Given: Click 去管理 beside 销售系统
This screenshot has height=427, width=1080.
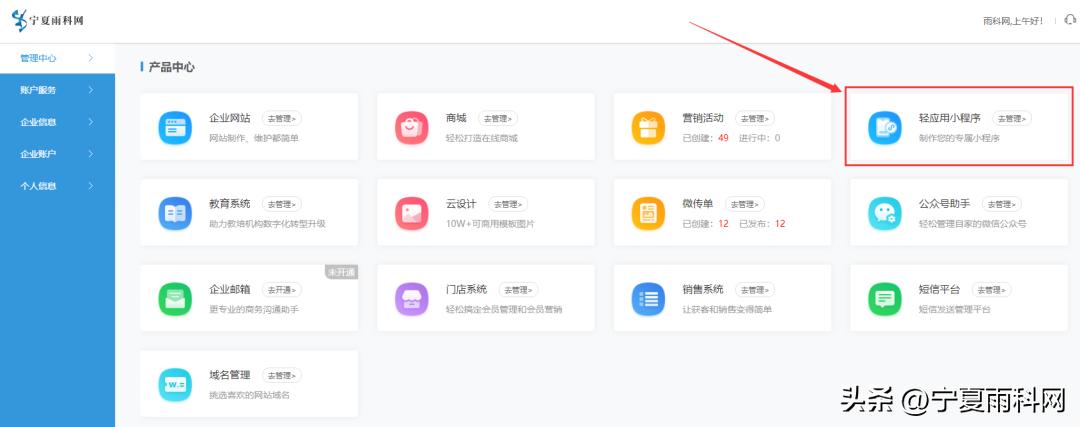Looking at the screenshot, I should [755, 290].
